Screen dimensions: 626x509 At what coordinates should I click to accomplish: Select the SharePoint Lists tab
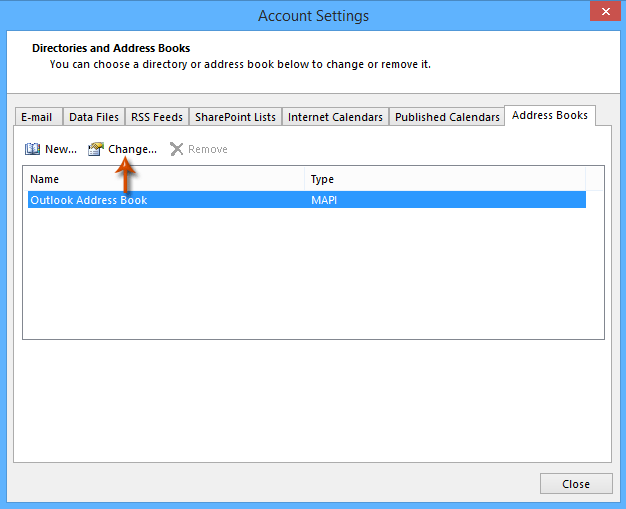[235, 117]
